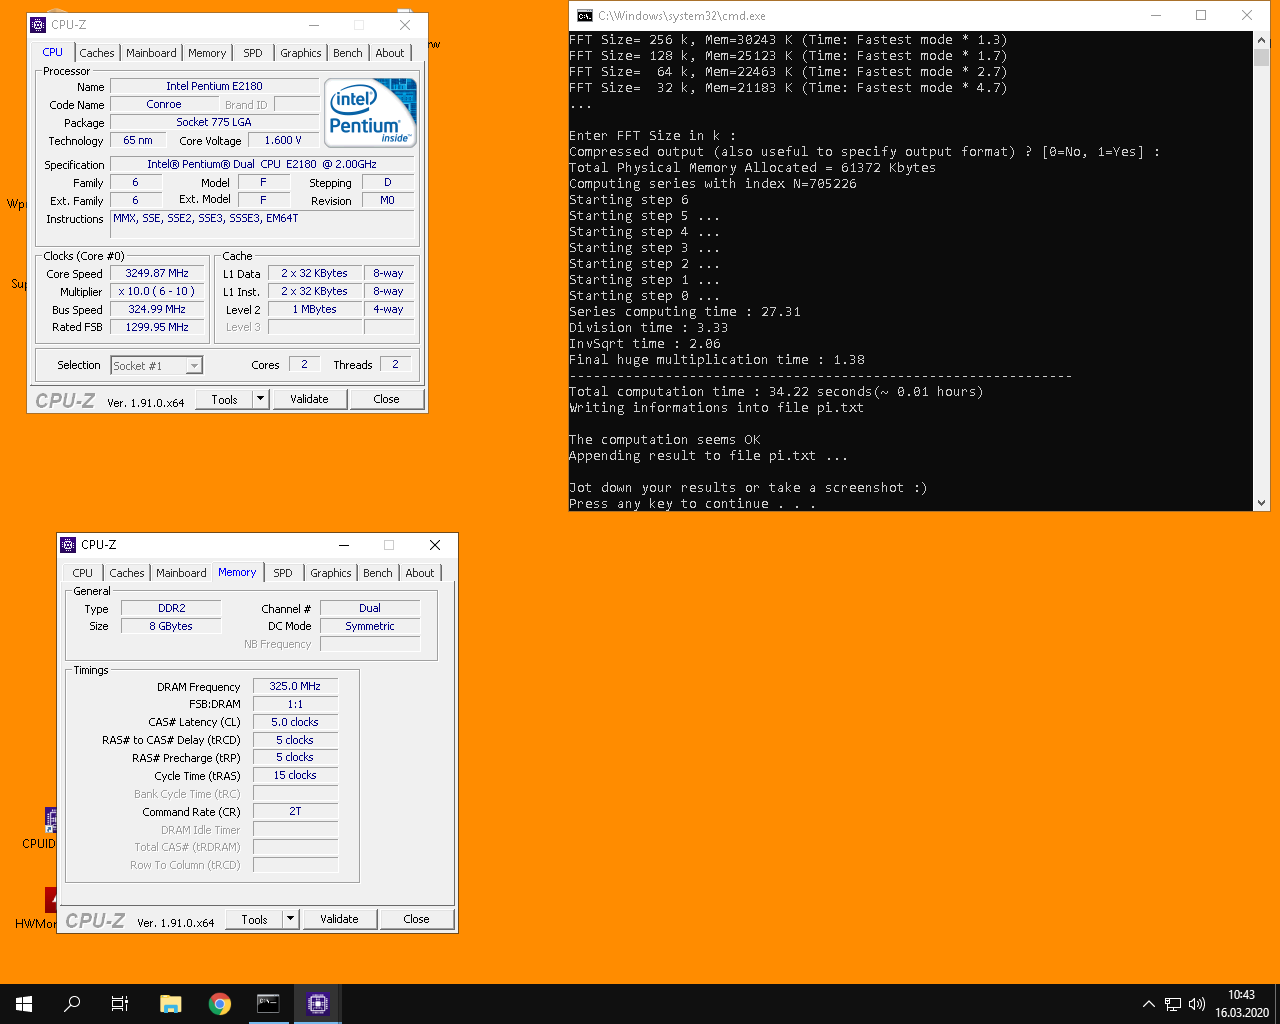Select Graphics tab in lower CPU-Z

click(x=331, y=573)
